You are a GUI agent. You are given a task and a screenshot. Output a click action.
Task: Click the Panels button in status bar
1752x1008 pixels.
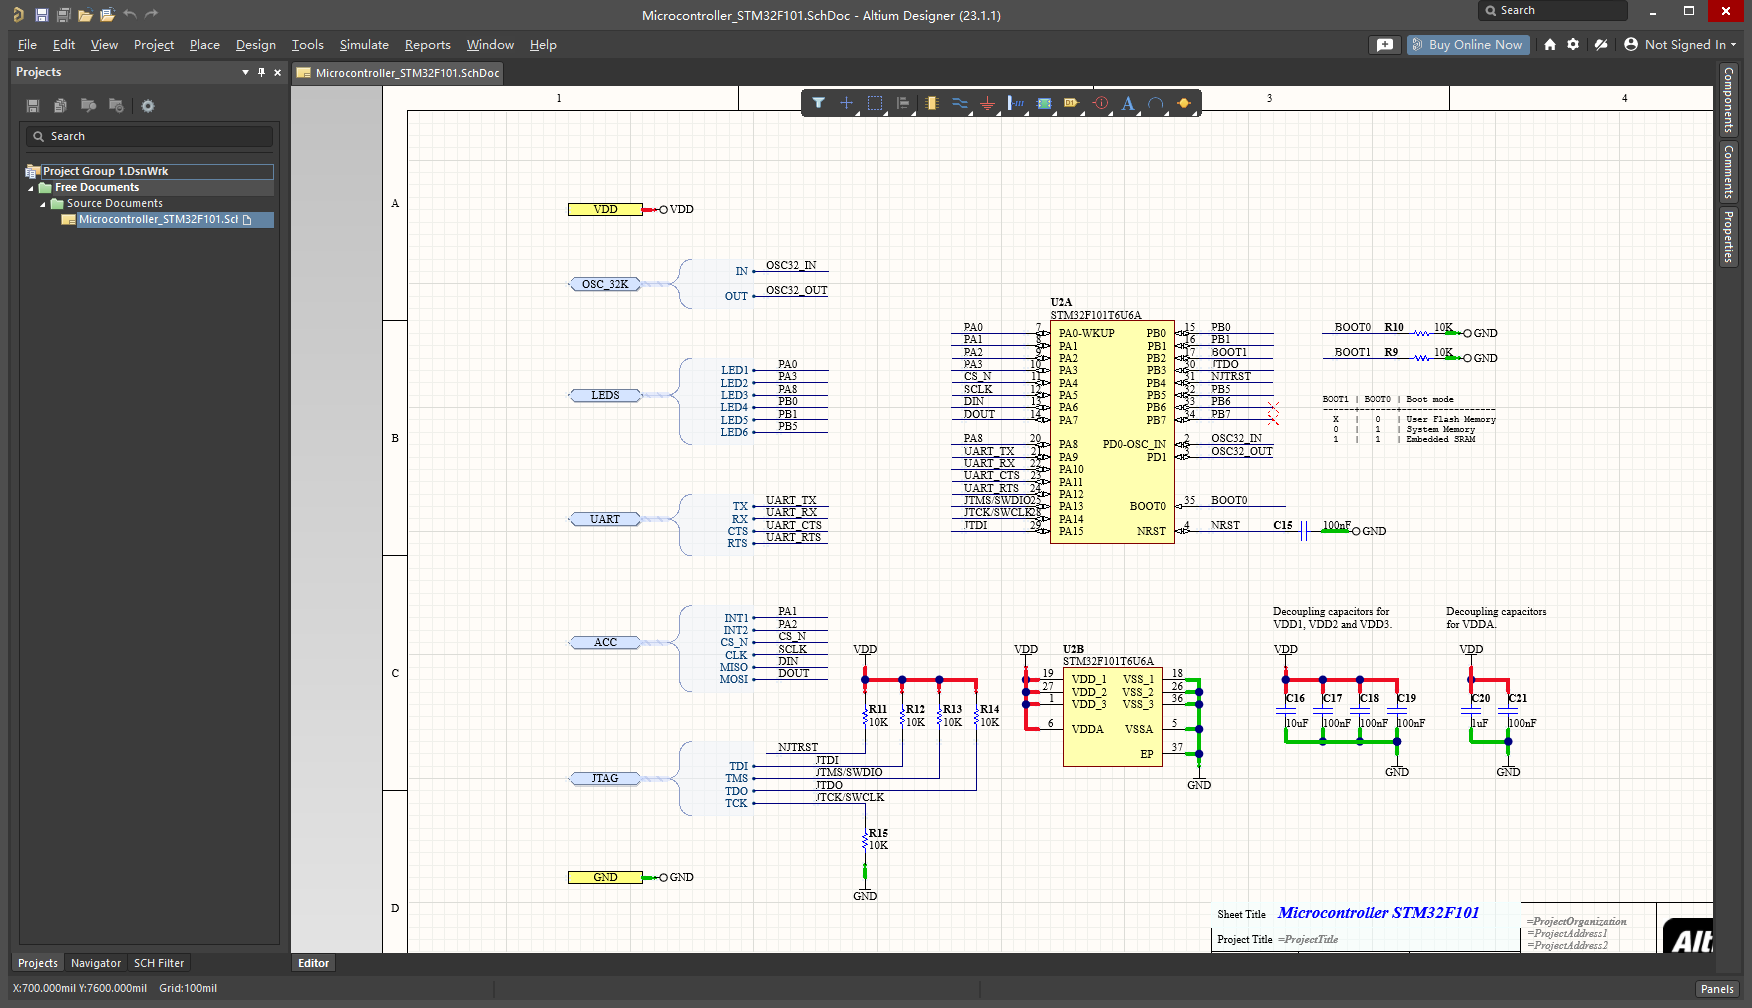(1717, 989)
